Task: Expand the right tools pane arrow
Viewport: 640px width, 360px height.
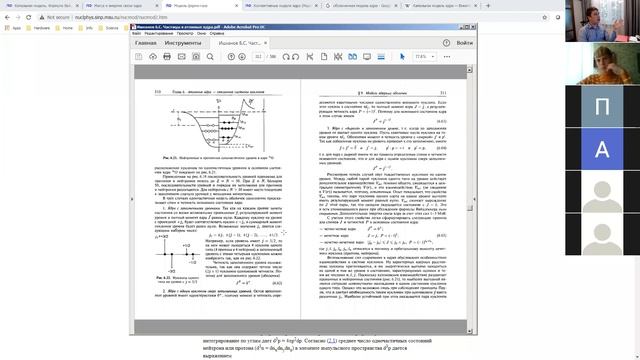Action: pyautogui.click(x=474, y=199)
